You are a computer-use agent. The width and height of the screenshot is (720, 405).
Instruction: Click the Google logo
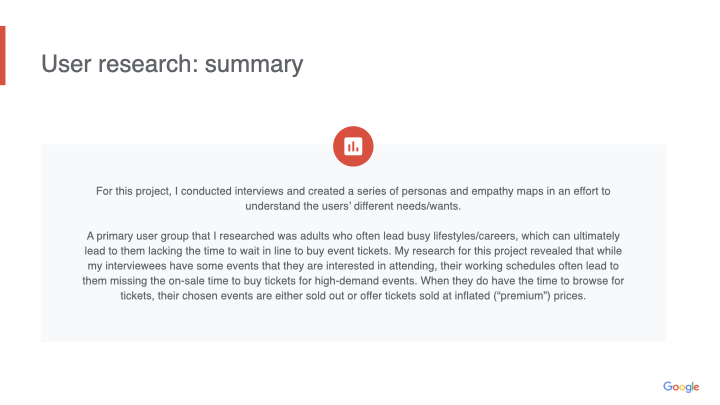(680, 387)
